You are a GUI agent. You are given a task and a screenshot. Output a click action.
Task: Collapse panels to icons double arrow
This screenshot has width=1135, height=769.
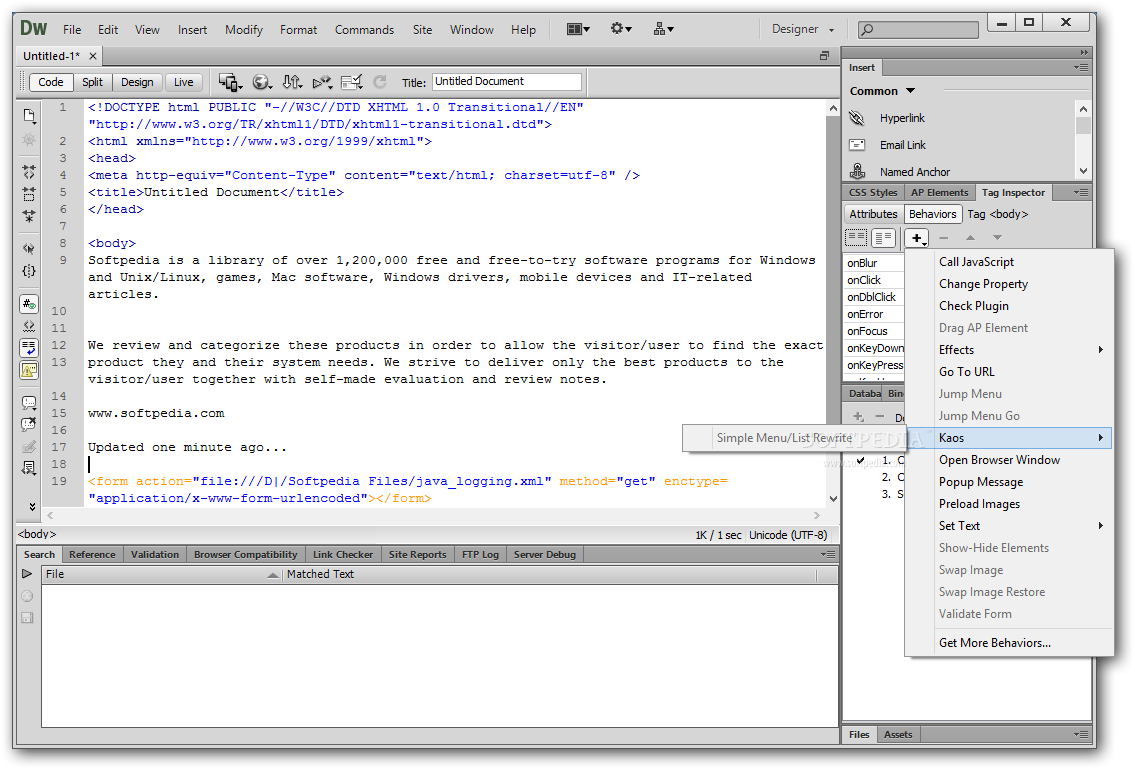click(x=1084, y=52)
